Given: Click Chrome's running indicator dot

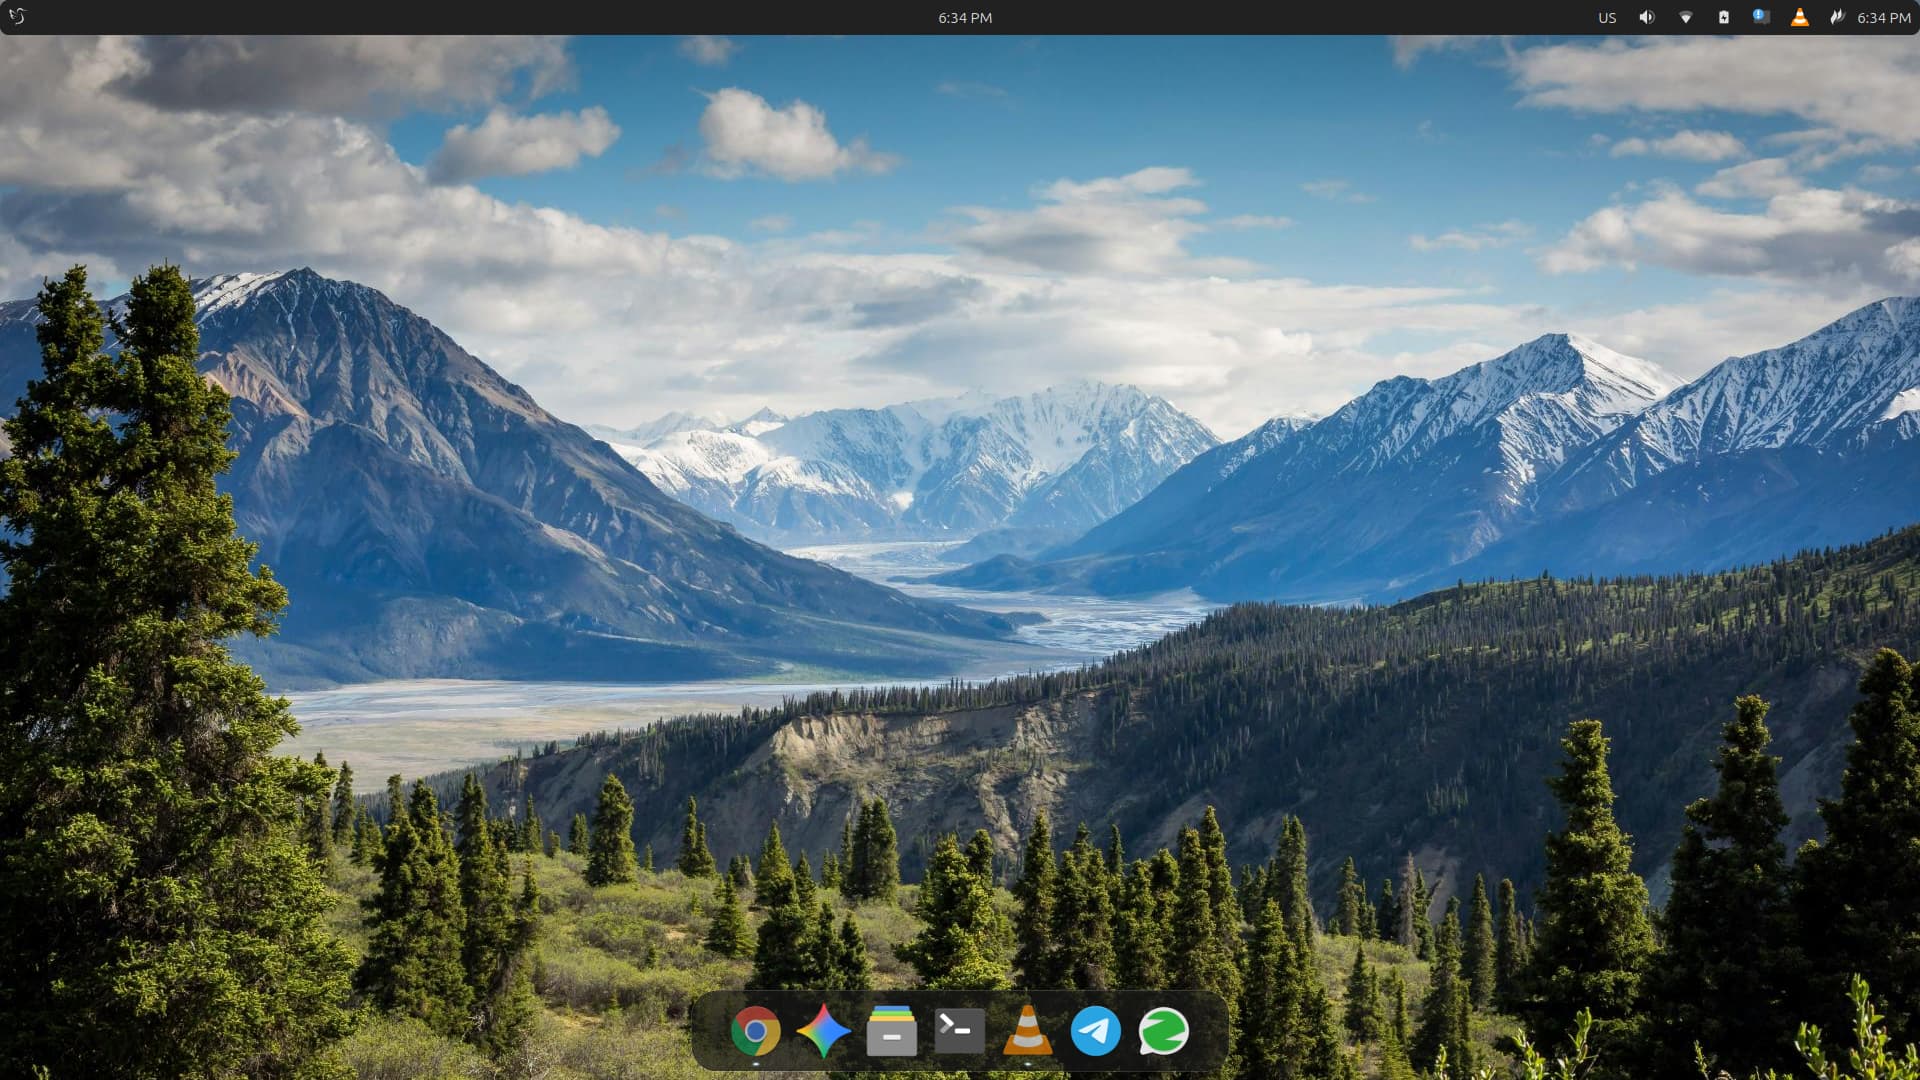Looking at the screenshot, I should 755,1065.
